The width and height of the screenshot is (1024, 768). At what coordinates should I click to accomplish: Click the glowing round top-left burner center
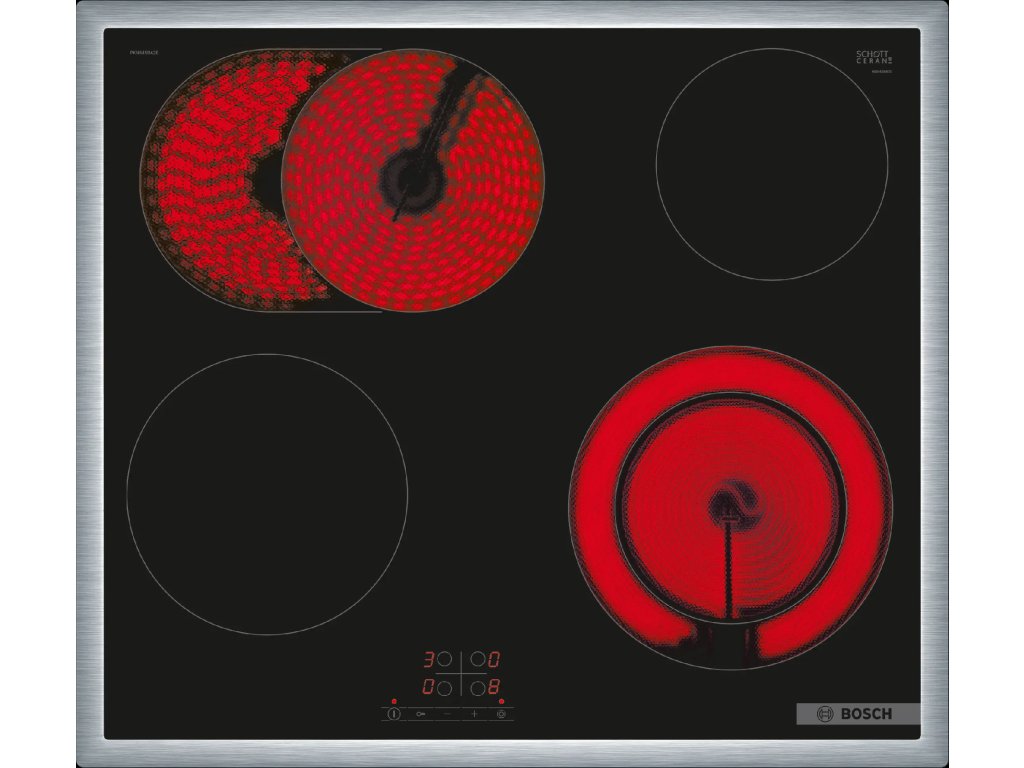point(411,179)
